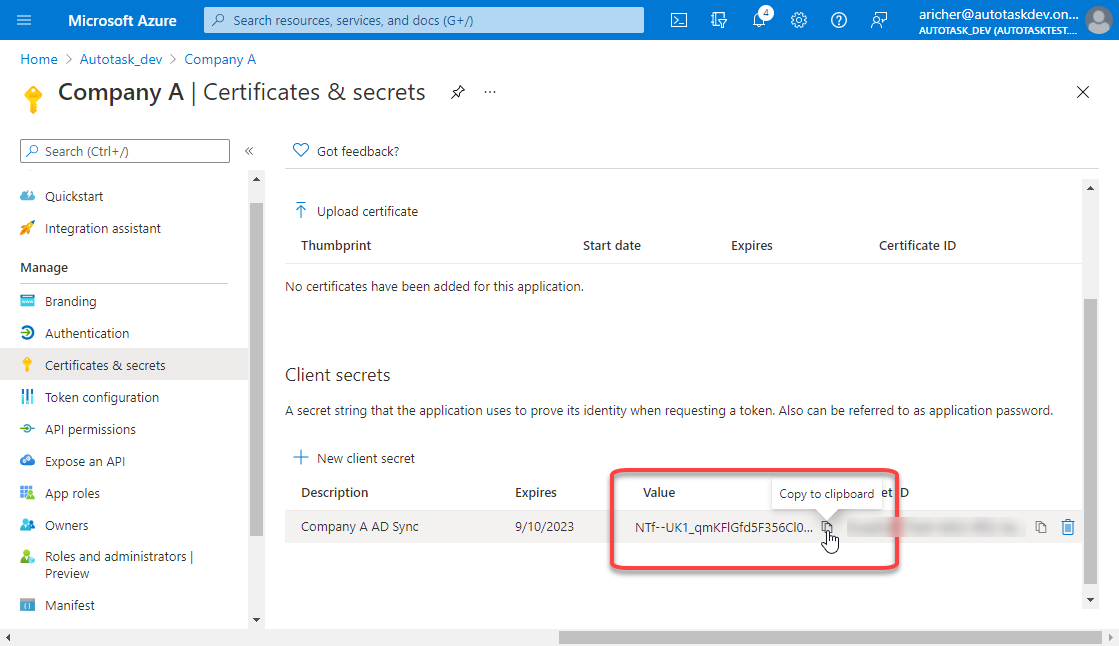Collapse the left sidebar menu
This screenshot has width=1119, height=646.
coord(249,151)
